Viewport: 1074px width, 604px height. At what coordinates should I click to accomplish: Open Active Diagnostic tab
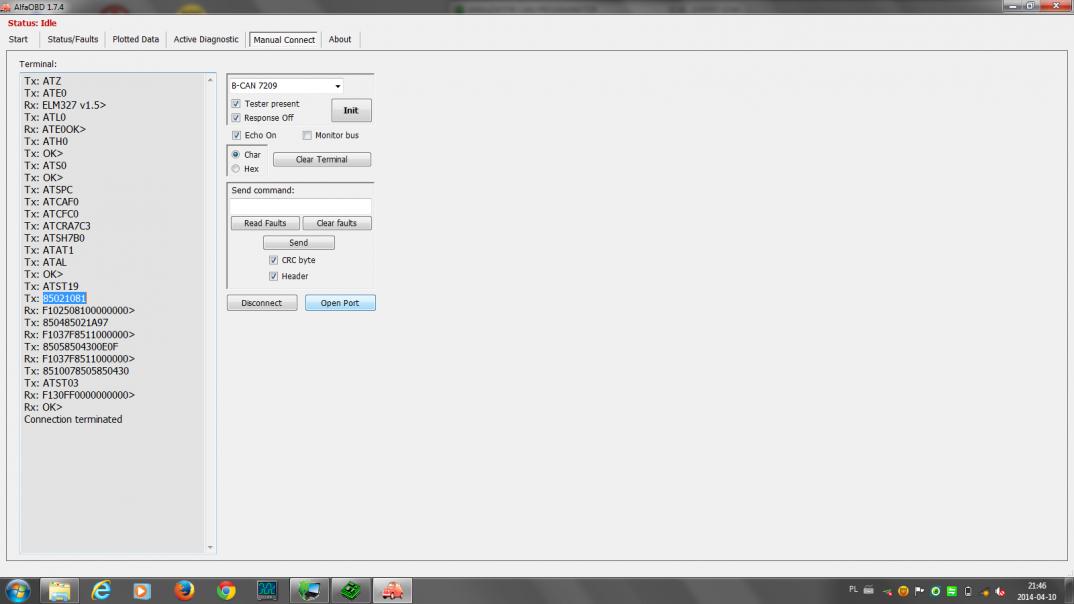pyautogui.click(x=206, y=39)
